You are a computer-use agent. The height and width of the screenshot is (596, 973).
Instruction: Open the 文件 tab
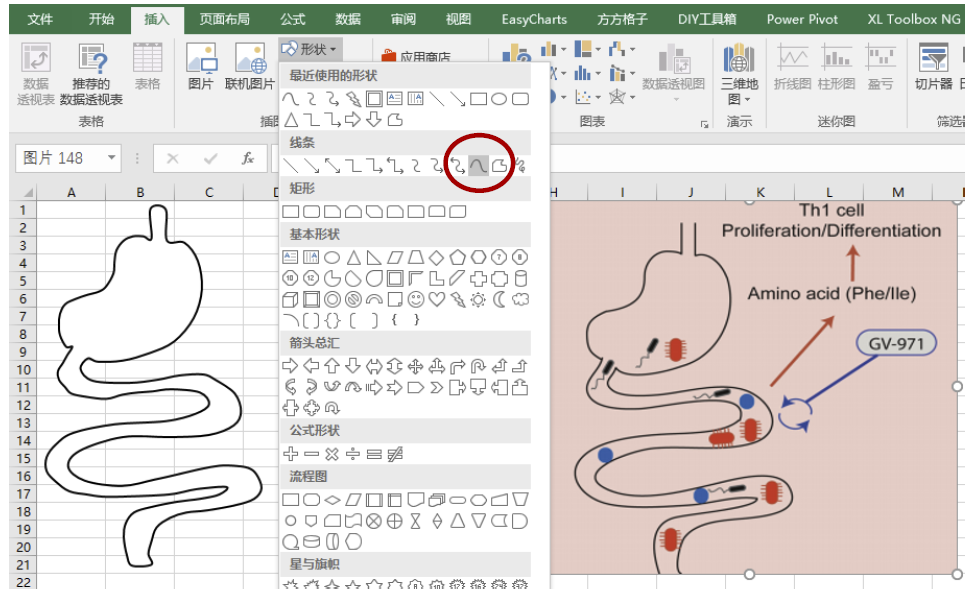(x=40, y=19)
